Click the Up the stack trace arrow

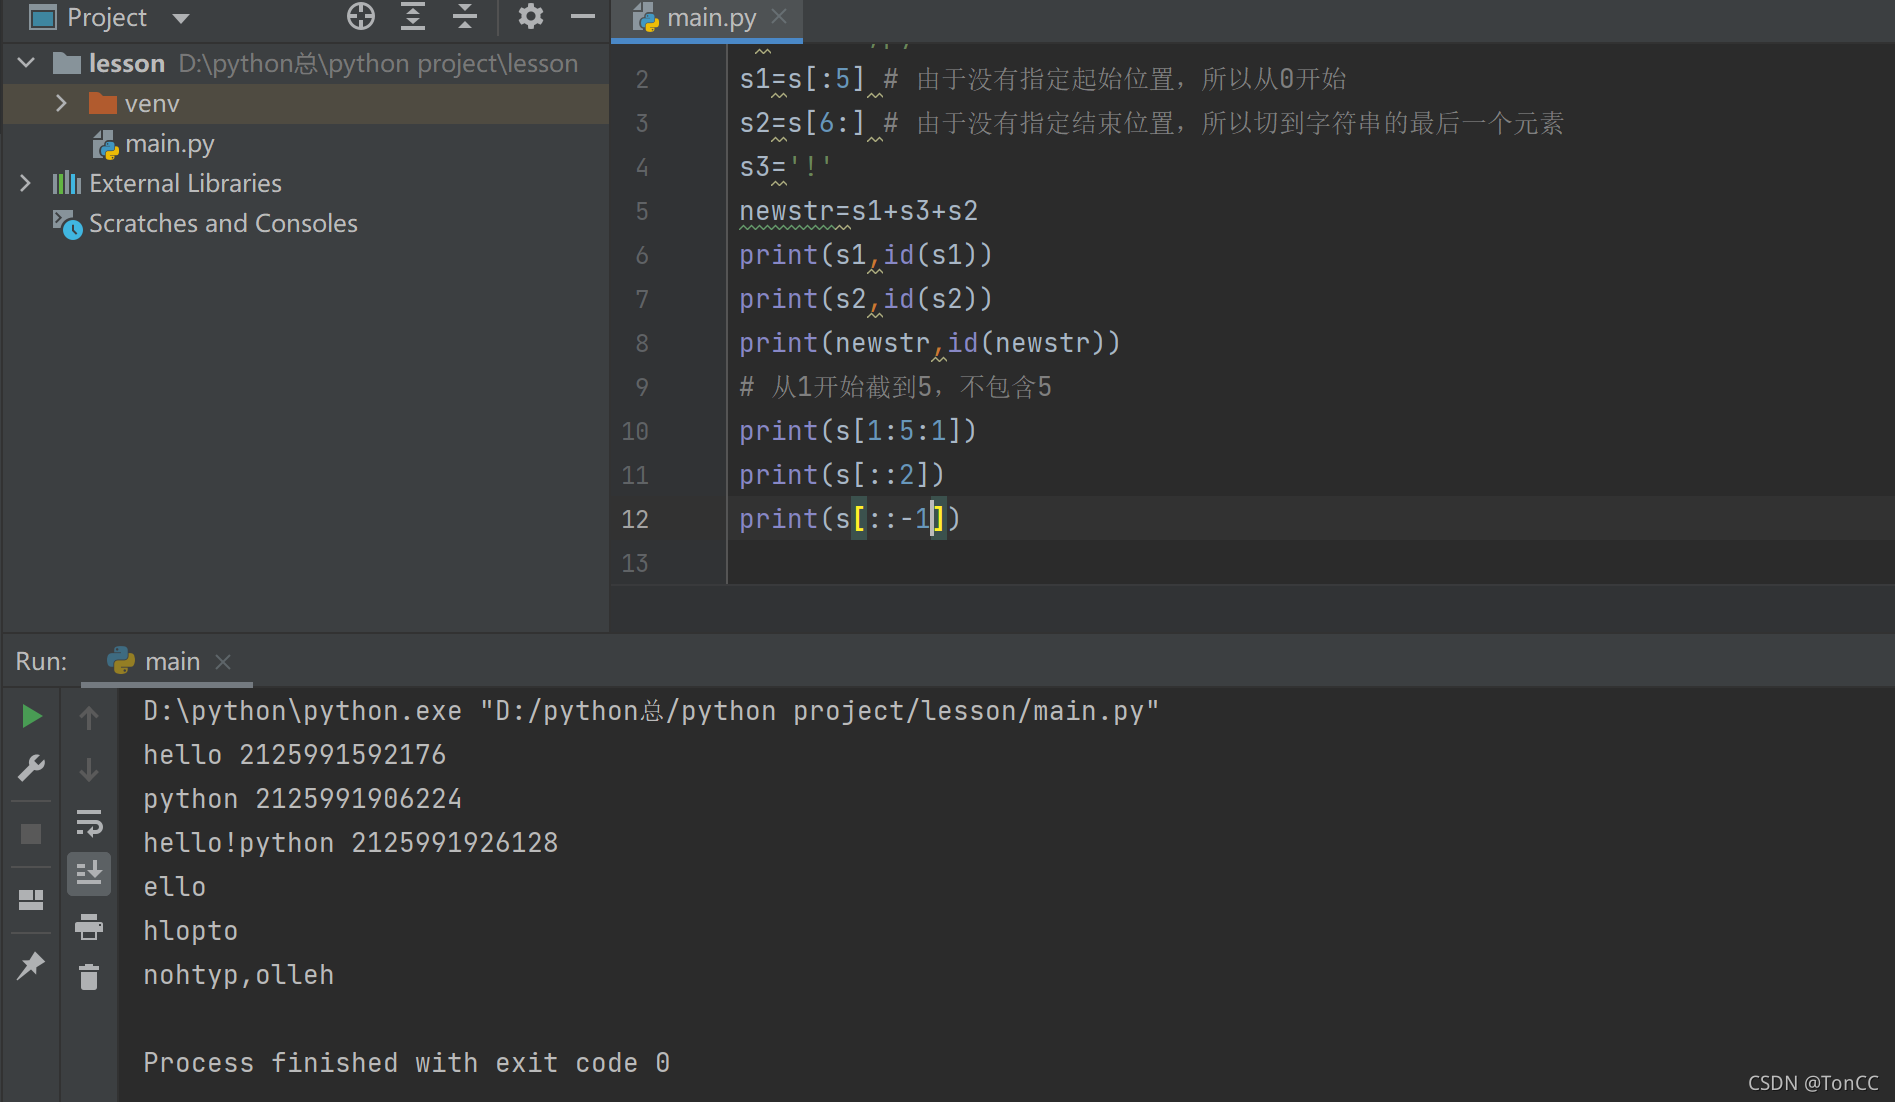pyautogui.click(x=89, y=716)
